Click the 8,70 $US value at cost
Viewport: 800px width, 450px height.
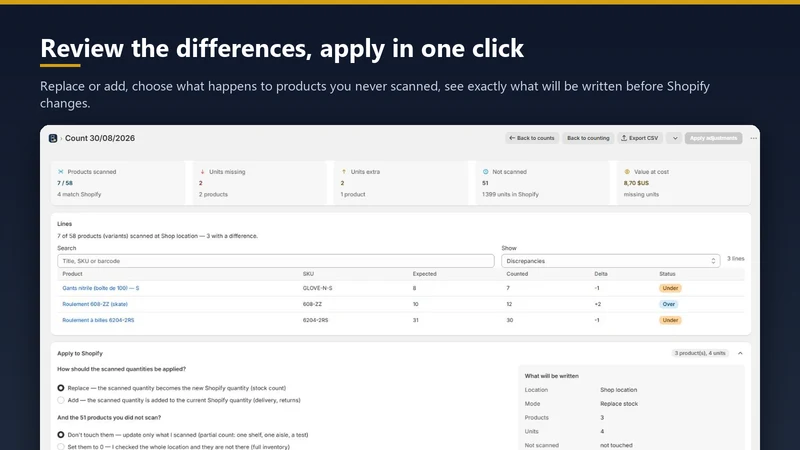click(x=636, y=183)
